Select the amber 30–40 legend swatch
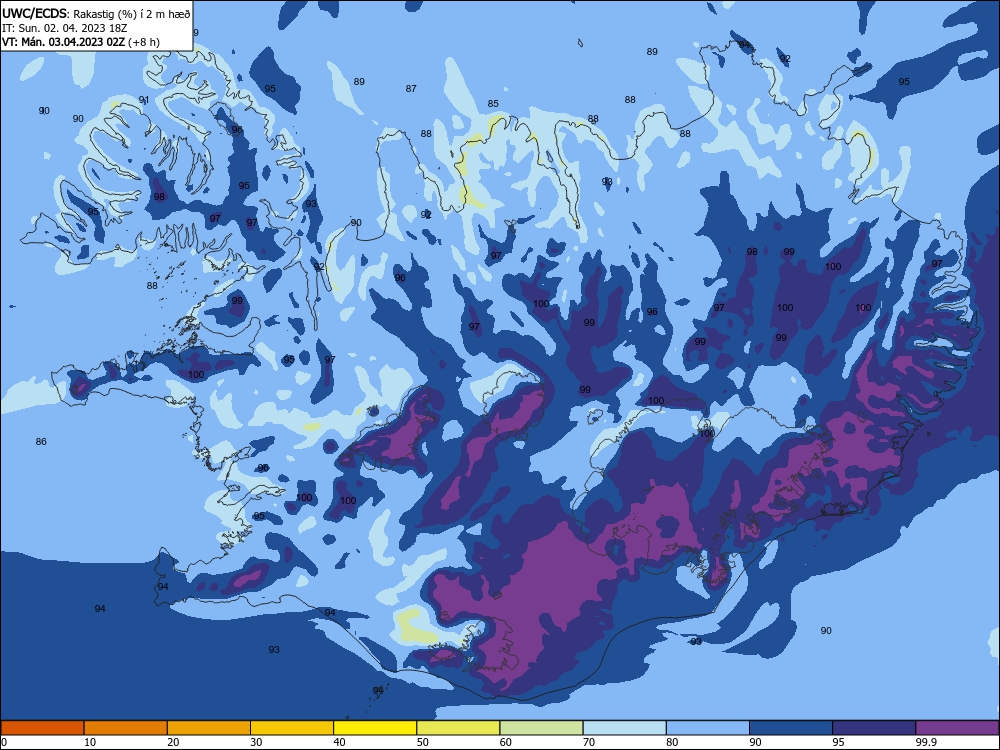Screen dimensions: 1000x750 pyautogui.click(x=292, y=728)
